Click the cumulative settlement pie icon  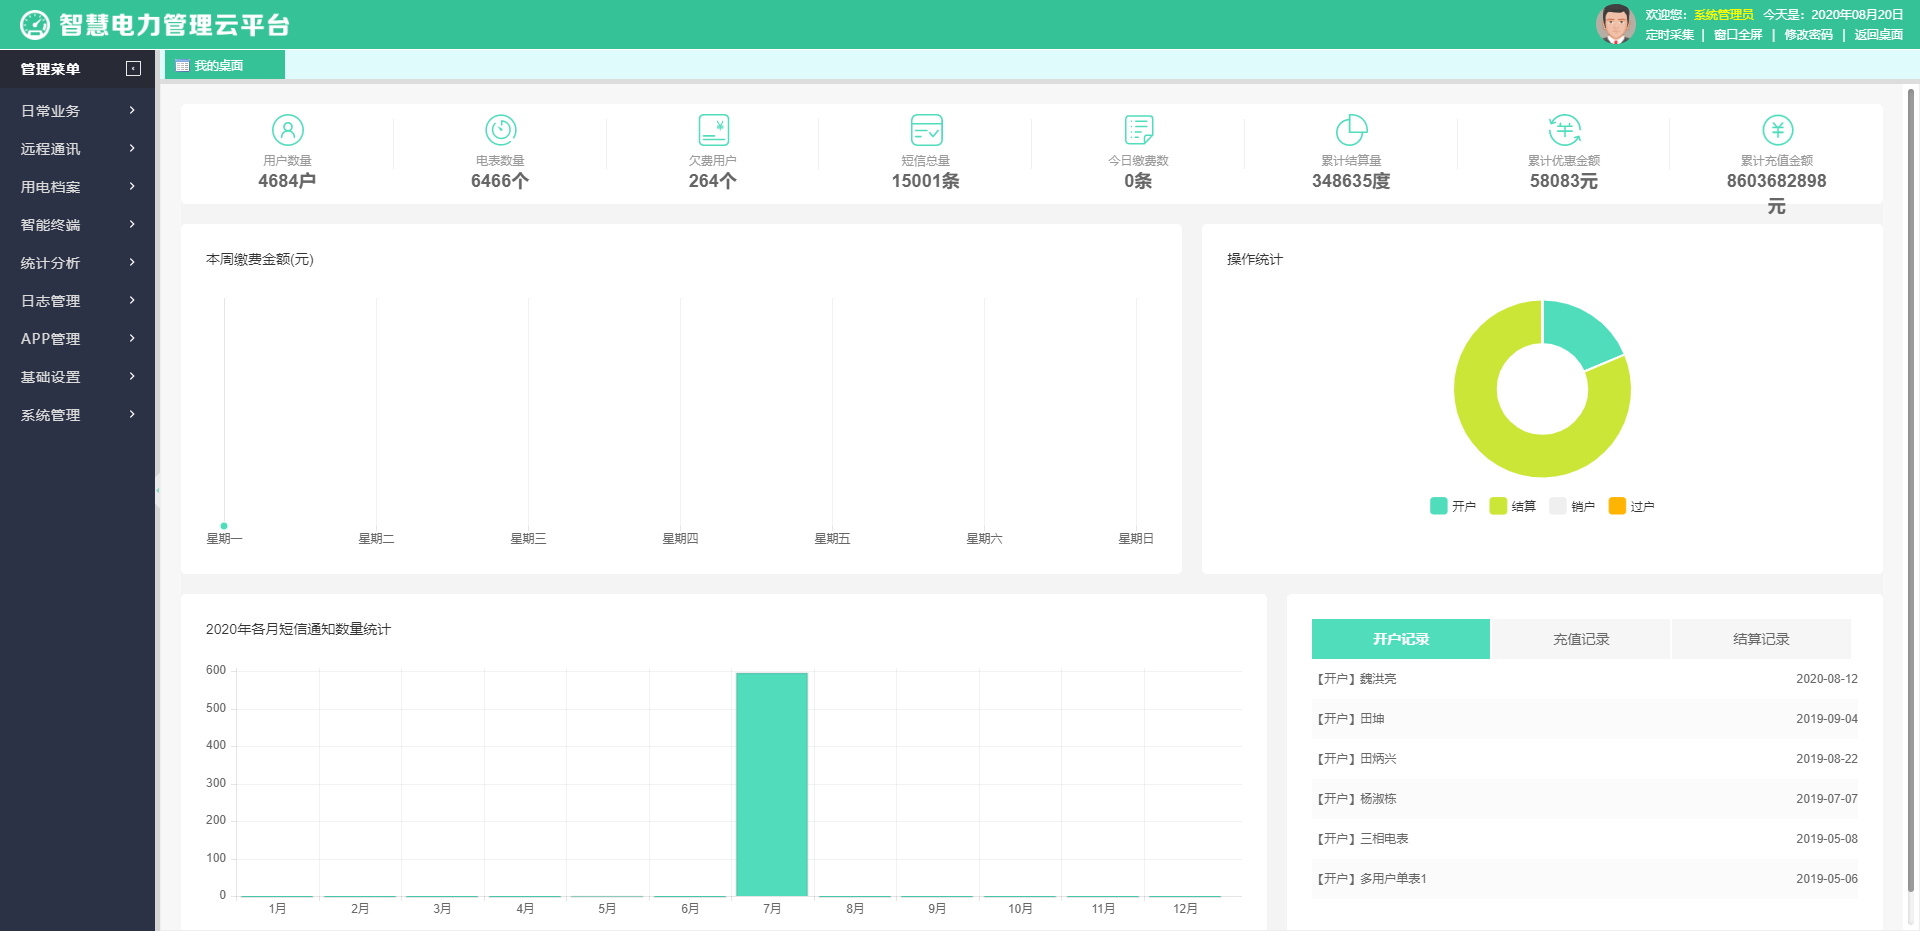tap(1351, 130)
